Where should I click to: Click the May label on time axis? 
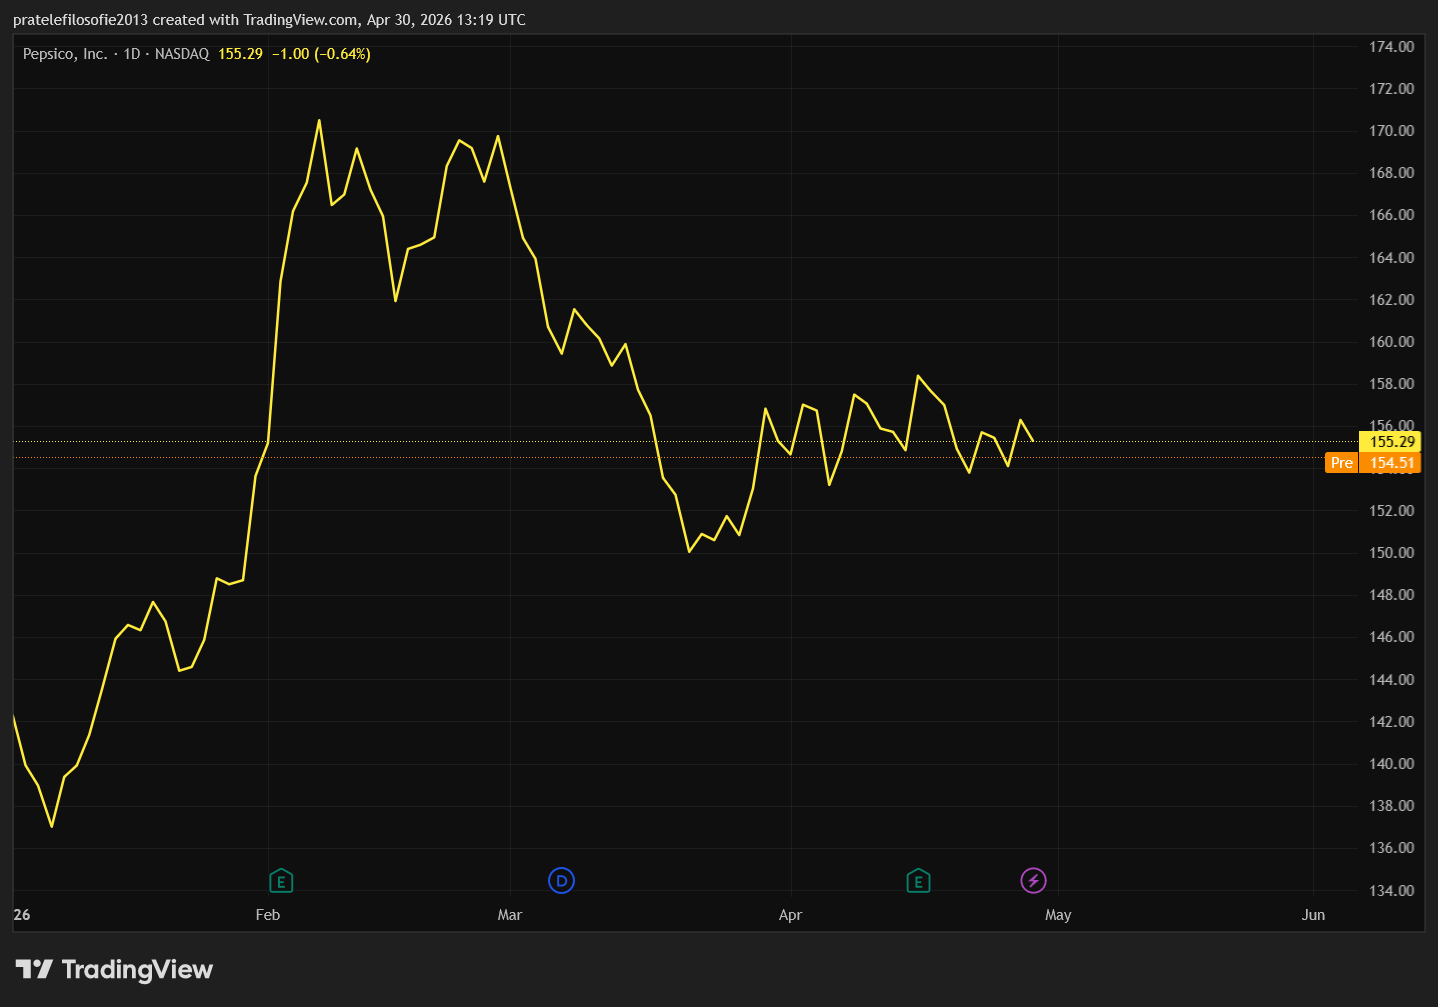coord(1058,914)
